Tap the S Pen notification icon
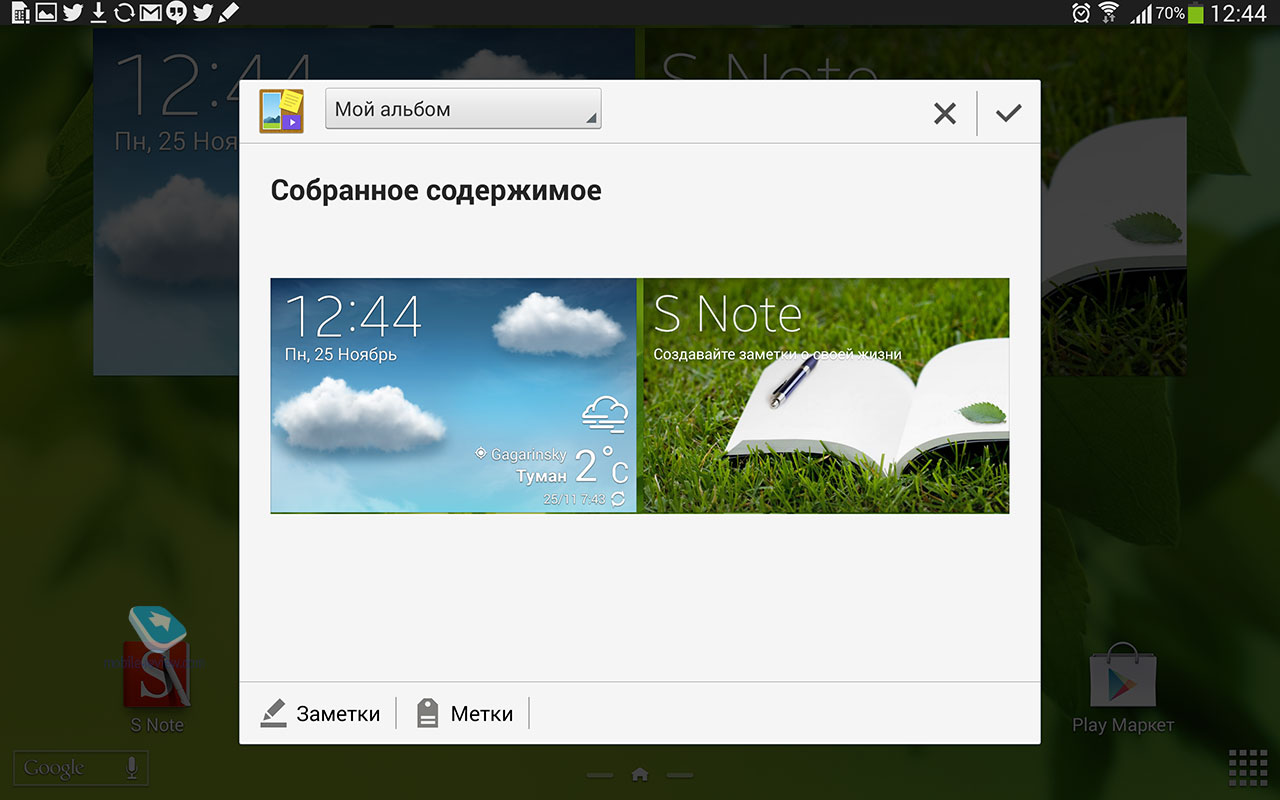Viewport: 1280px width, 800px height. pyautogui.click(x=229, y=13)
